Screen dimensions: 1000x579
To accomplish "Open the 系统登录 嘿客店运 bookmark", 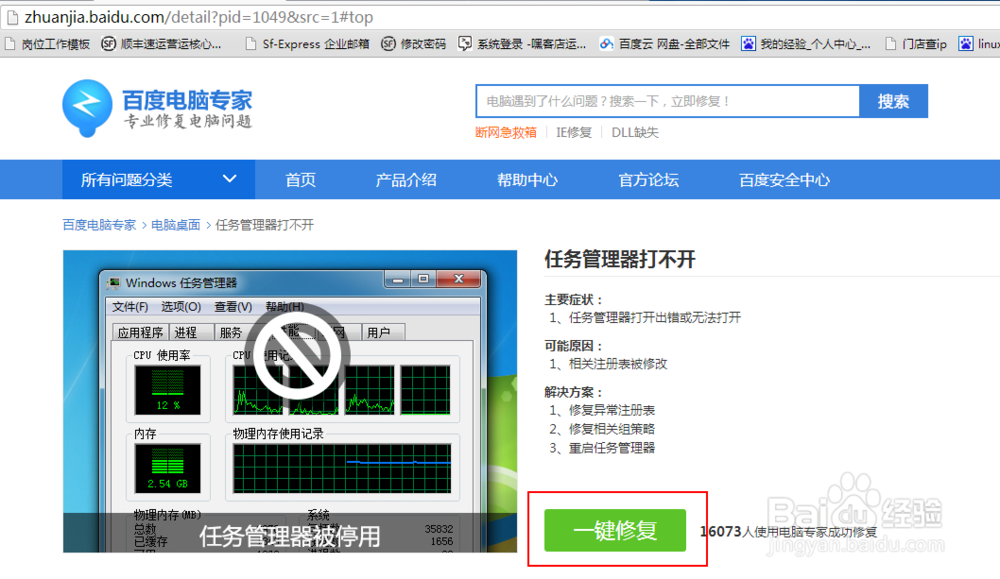I will tap(522, 44).
